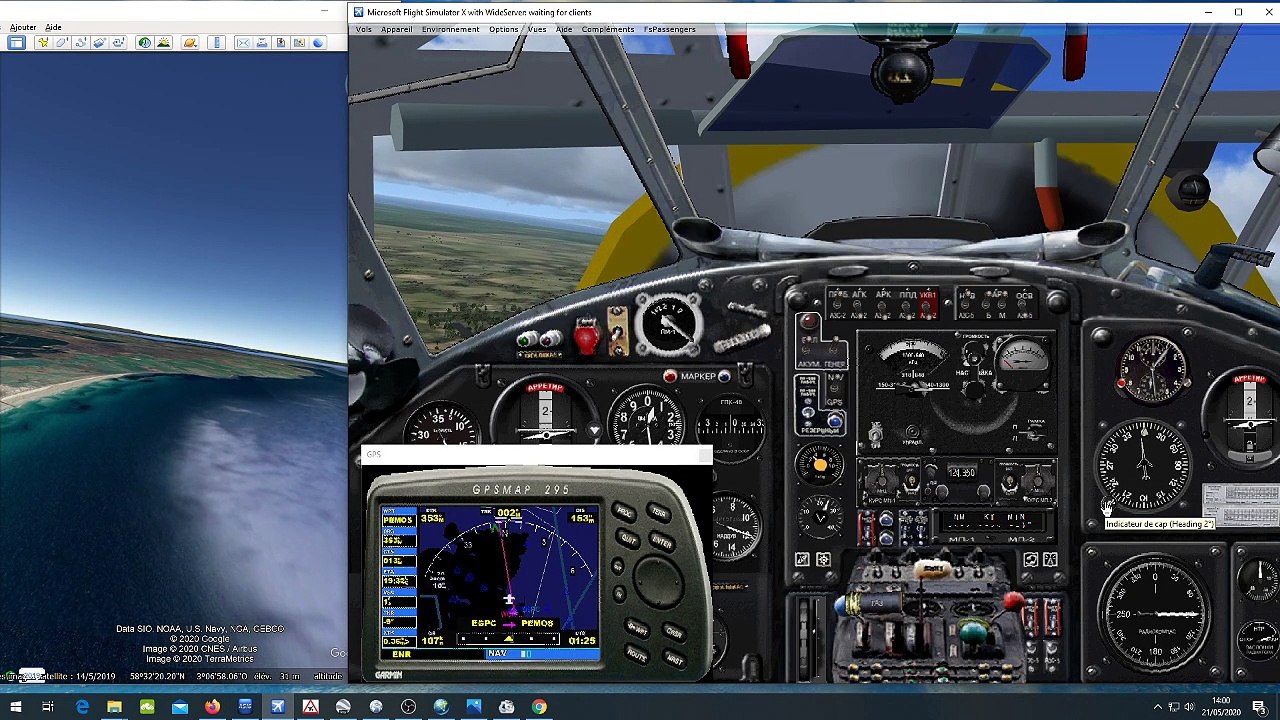Image resolution: width=1280 pixels, height=720 pixels.
Task: Add a placemark in Google Earth toolbar
Action: coord(43,43)
